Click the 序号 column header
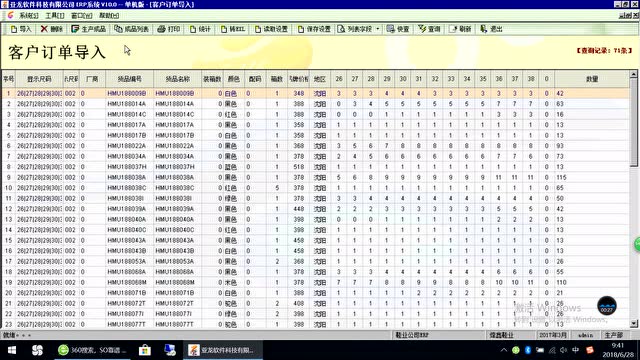The height and width of the screenshot is (360, 640). (x=8, y=79)
